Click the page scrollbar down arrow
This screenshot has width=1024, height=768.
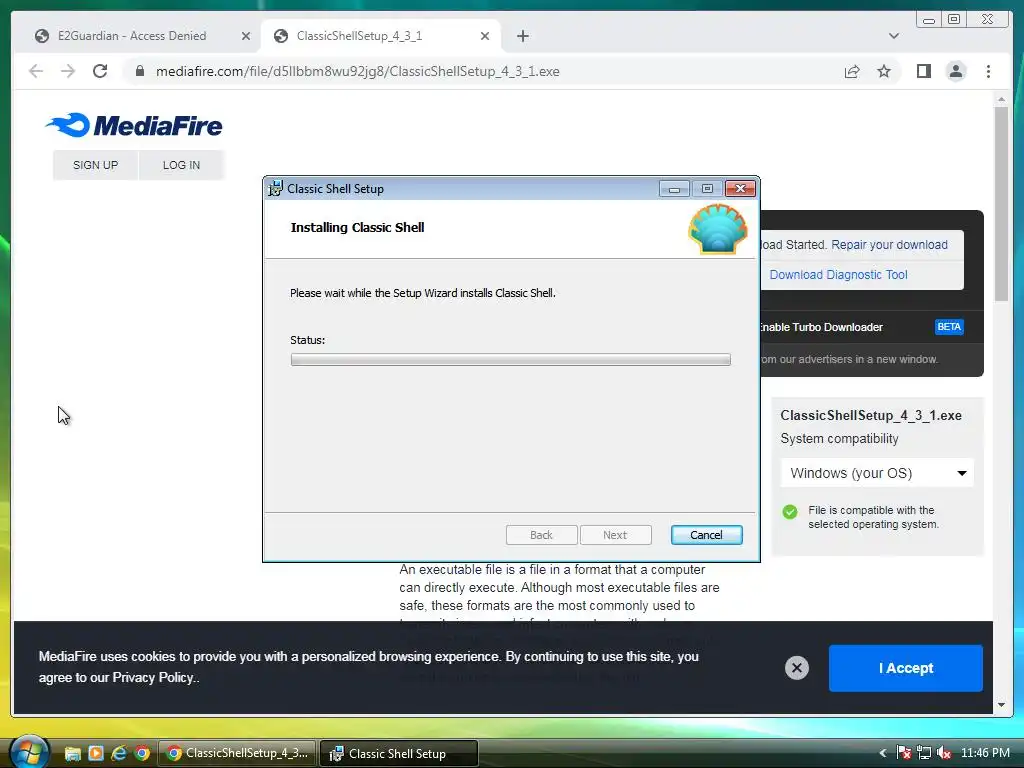(x=1001, y=705)
